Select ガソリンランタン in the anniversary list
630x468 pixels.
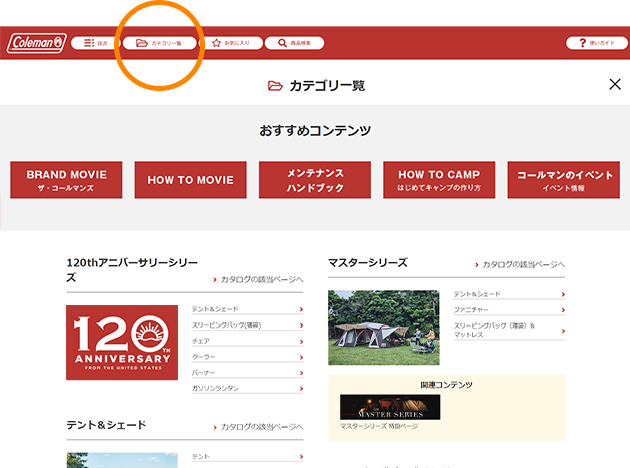pyautogui.click(x=246, y=388)
